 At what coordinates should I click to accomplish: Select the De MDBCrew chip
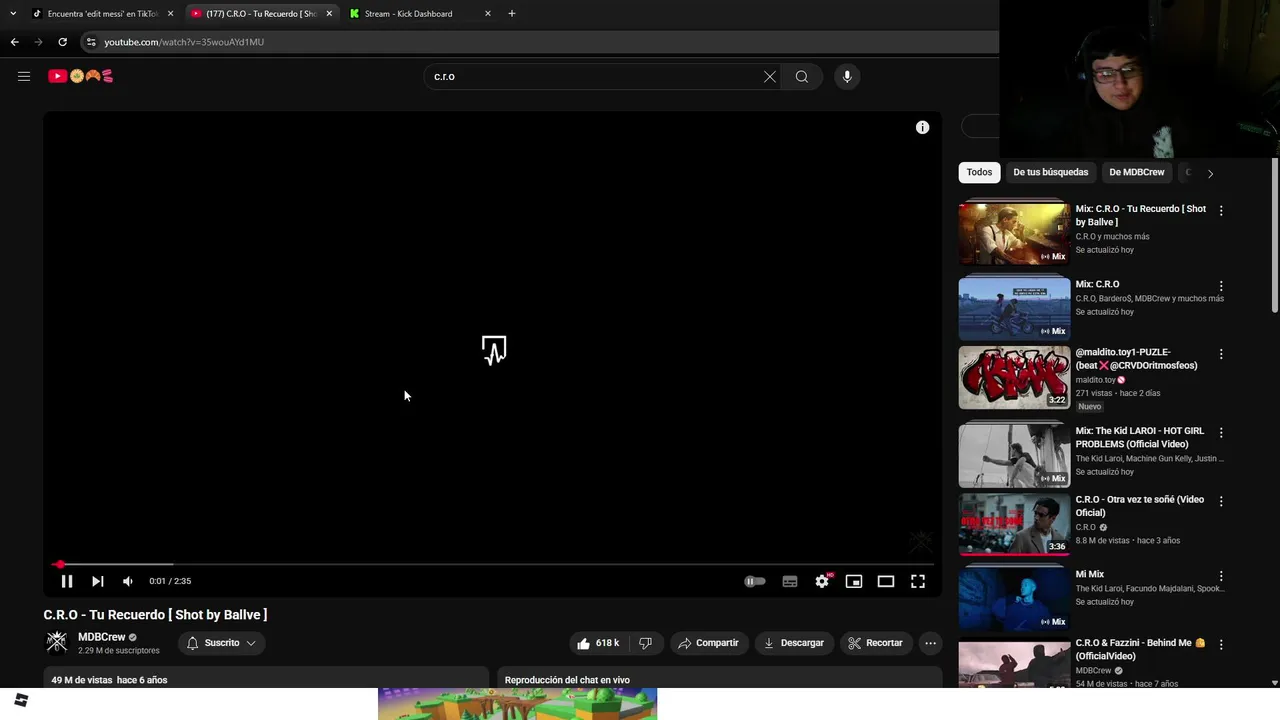(1136, 172)
